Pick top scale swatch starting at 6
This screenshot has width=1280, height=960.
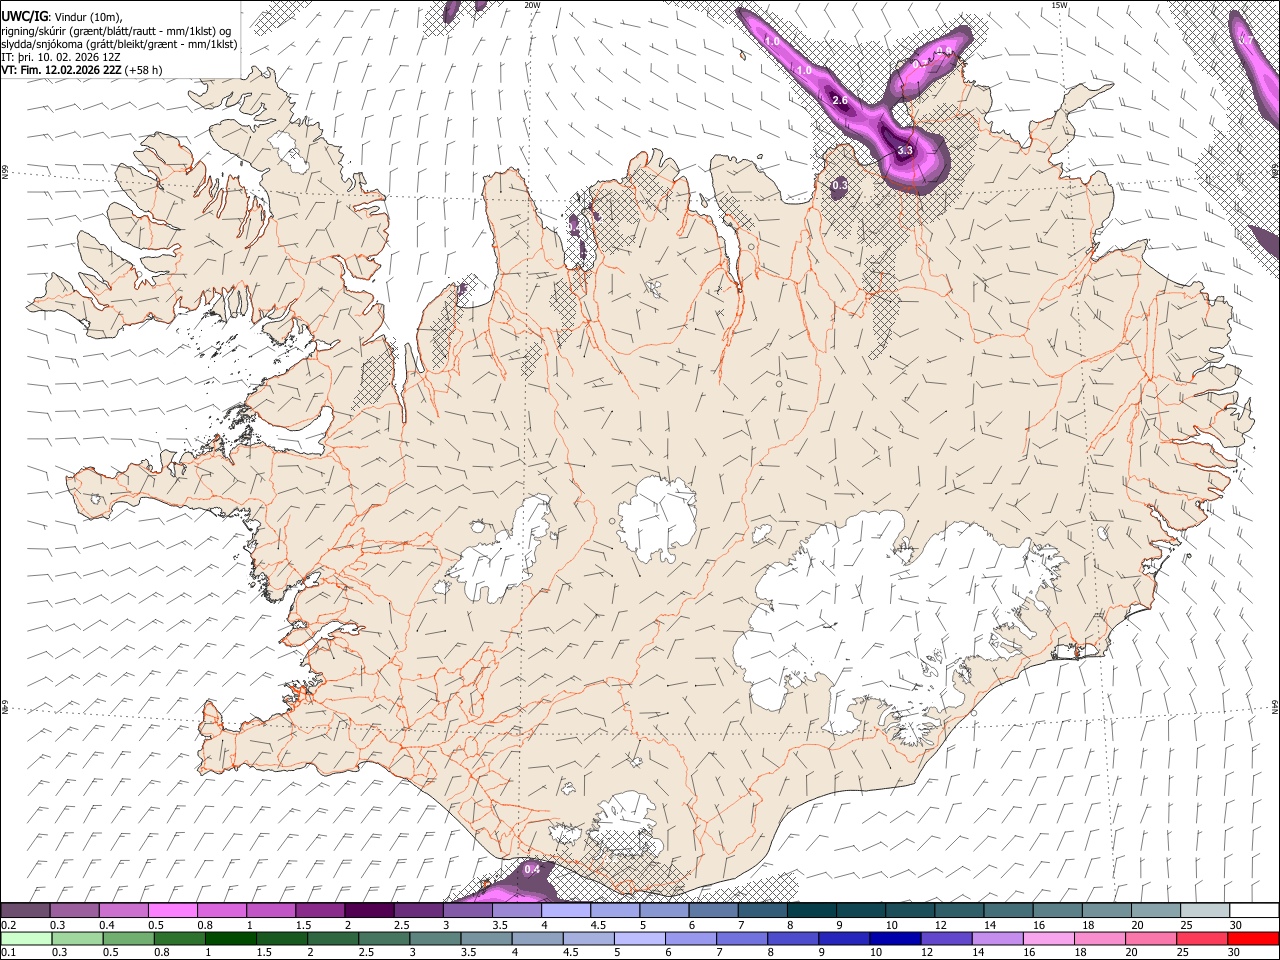pos(715,911)
